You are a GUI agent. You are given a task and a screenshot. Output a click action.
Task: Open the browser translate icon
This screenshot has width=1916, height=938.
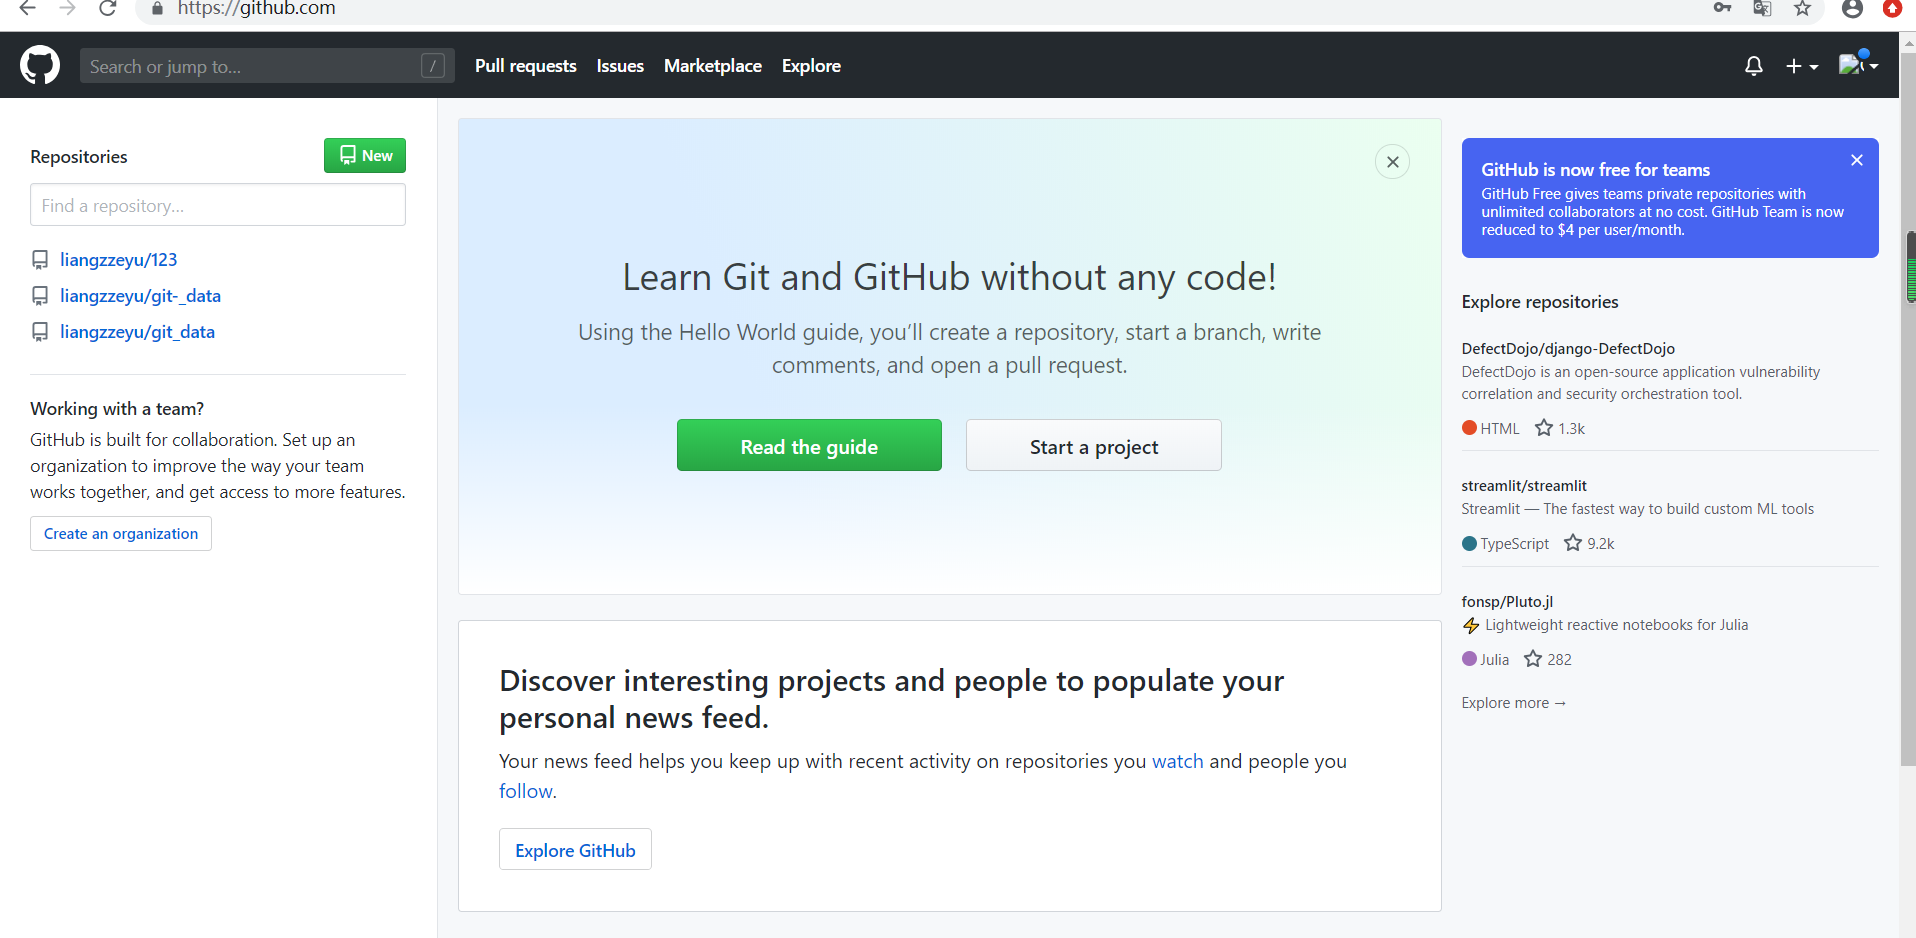(1762, 9)
